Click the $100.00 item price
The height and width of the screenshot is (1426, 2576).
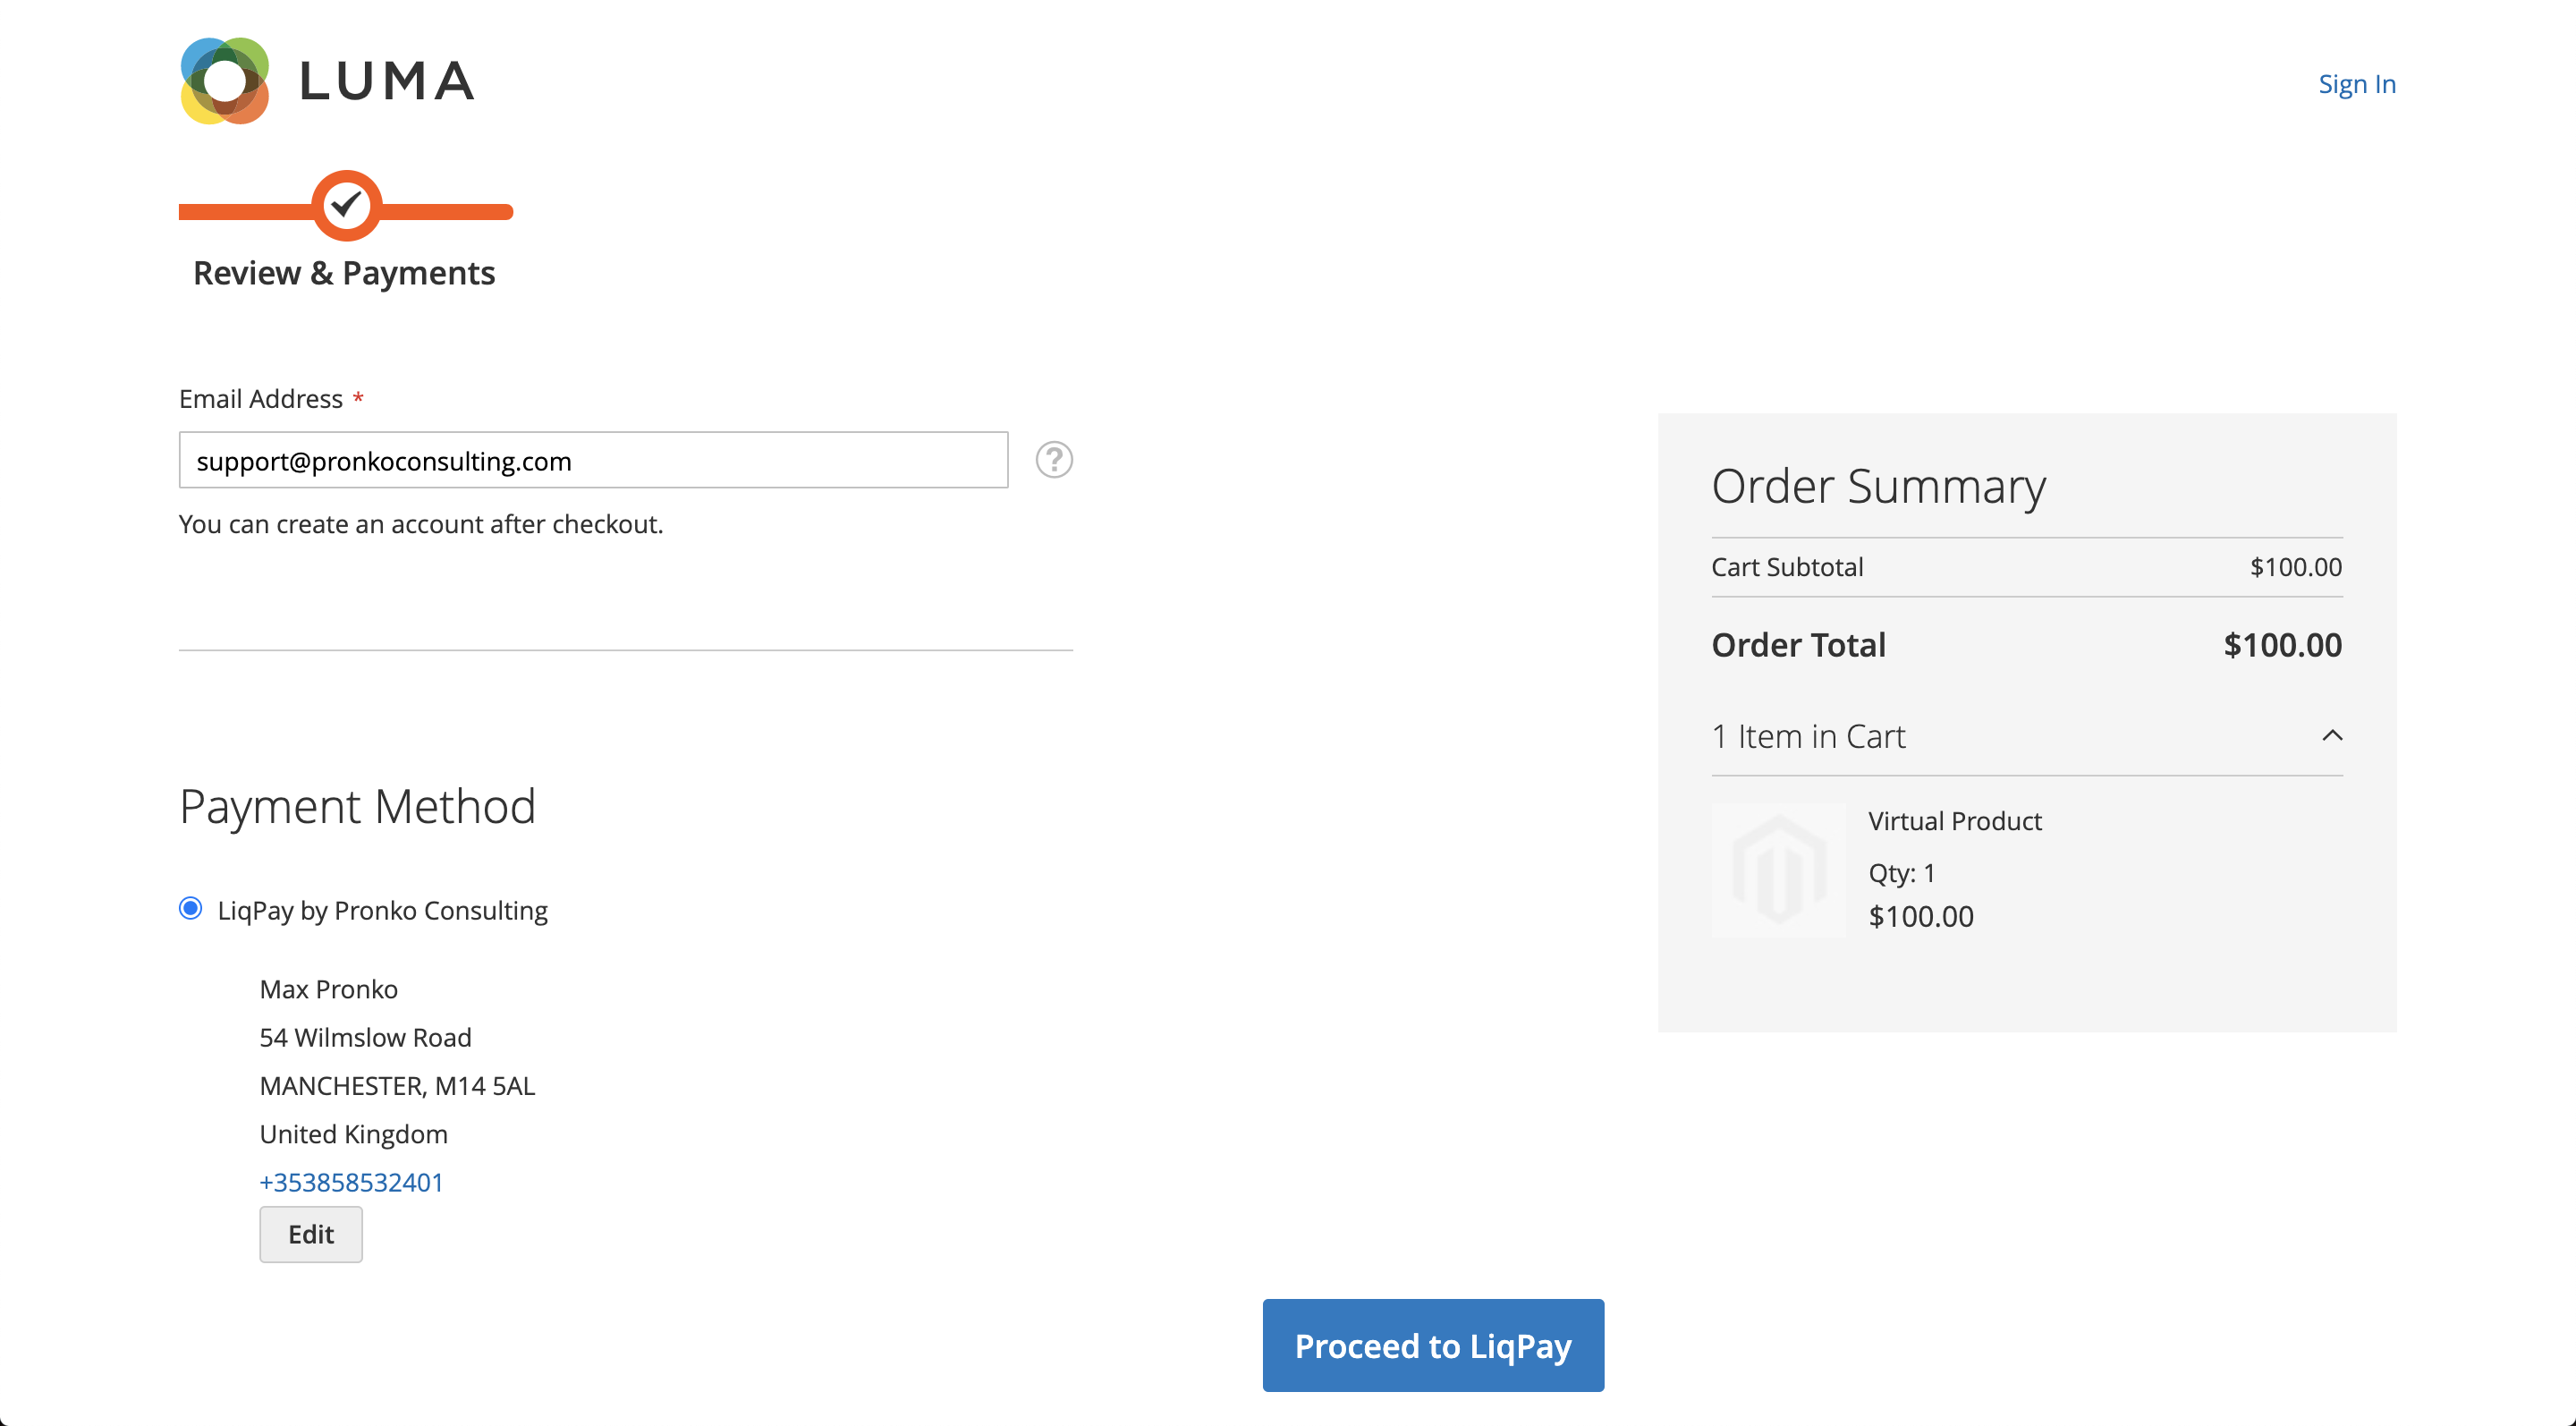(x=1921, y=915)
